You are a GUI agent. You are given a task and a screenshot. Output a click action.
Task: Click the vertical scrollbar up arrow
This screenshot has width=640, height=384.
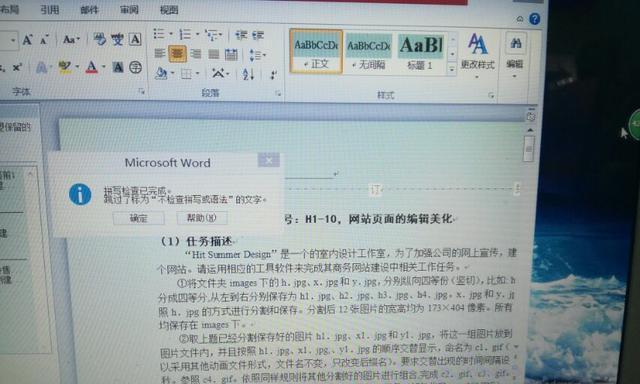(x=530, y=131)
